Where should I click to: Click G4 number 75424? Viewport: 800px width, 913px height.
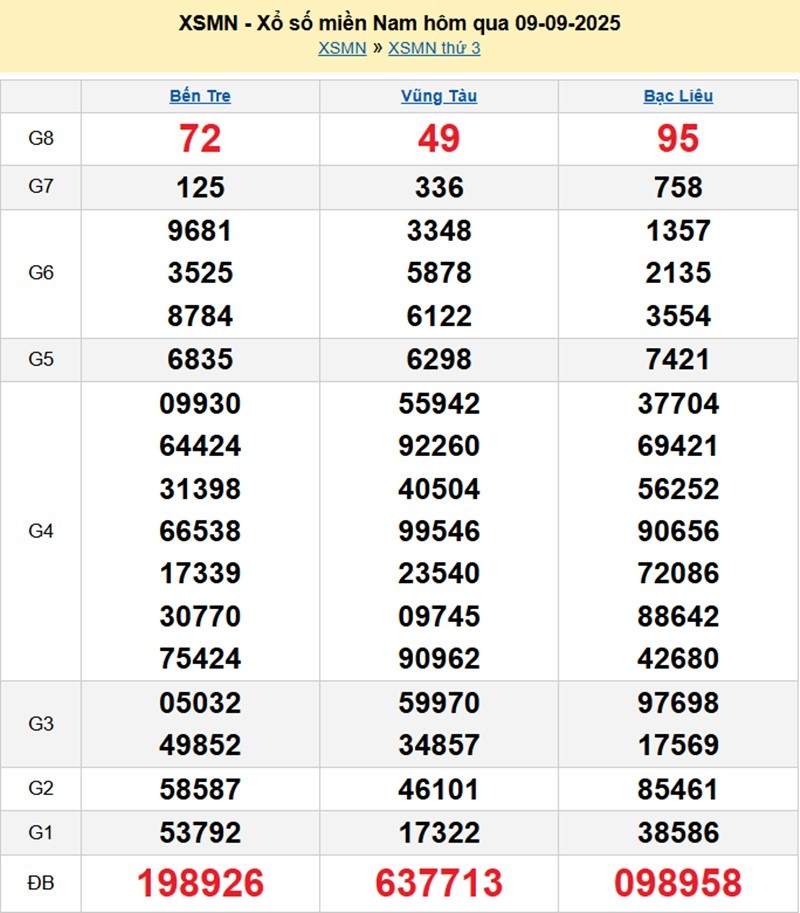click(x=200, y=659)
